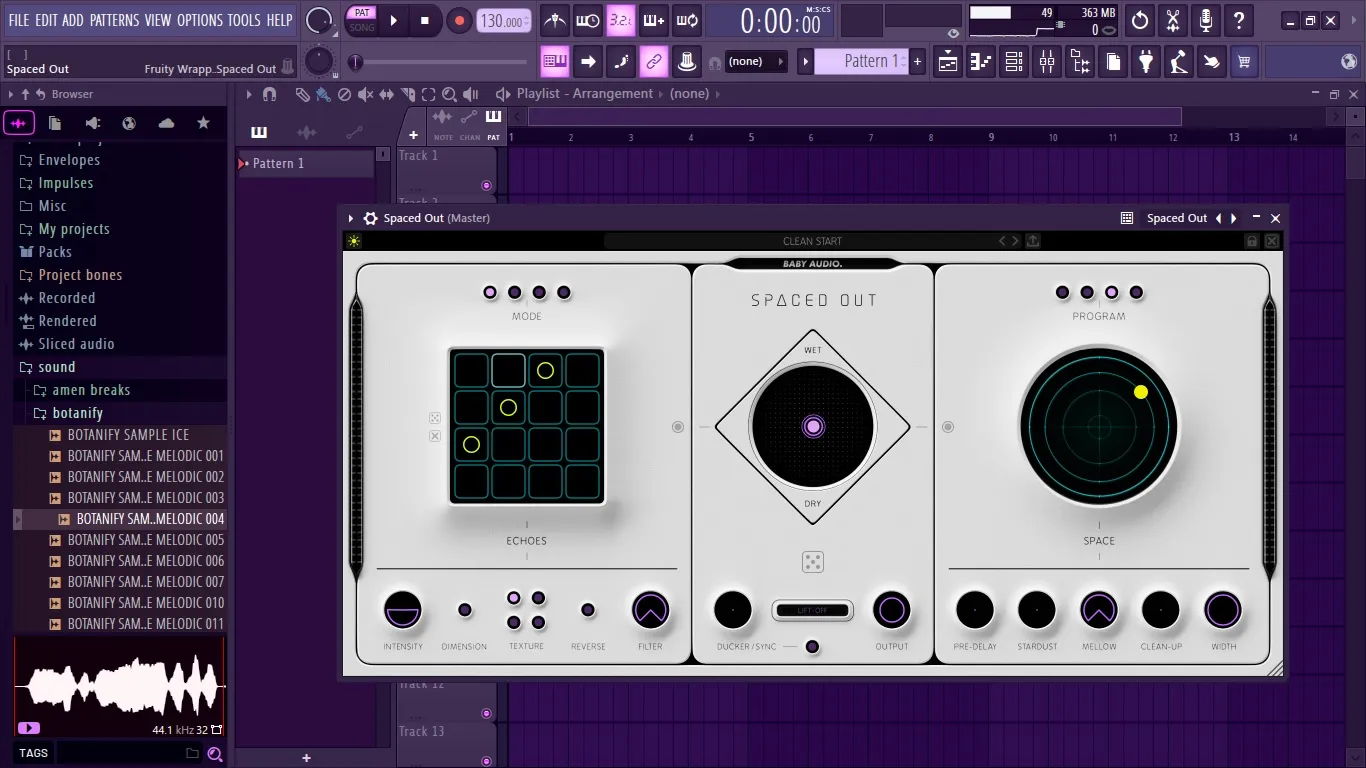
Task: Open the VIEW menu
Action: [x=158, y=20]
